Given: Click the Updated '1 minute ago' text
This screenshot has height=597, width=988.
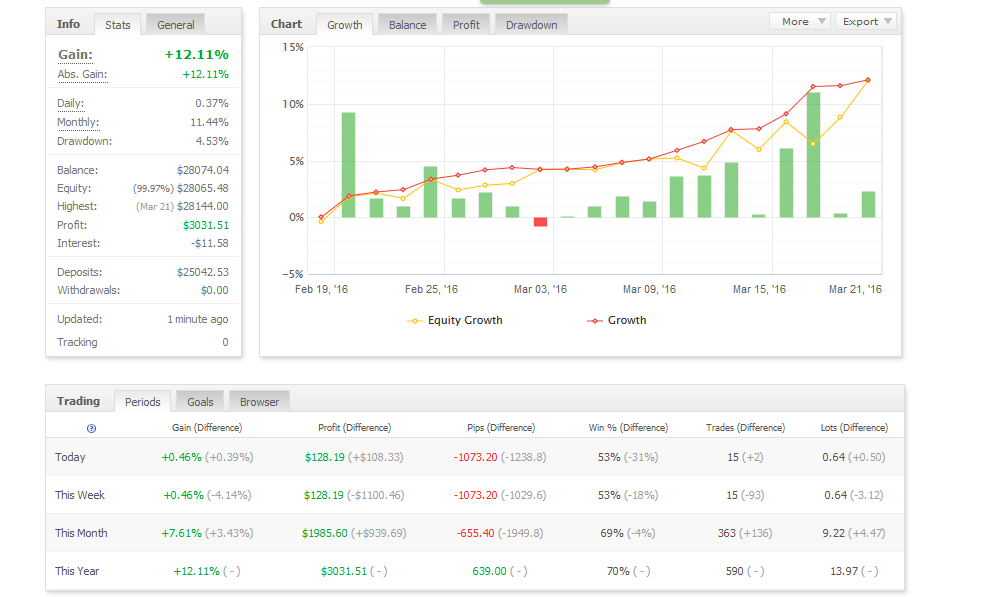Looking at the screenshot, I should click(198, 320).
